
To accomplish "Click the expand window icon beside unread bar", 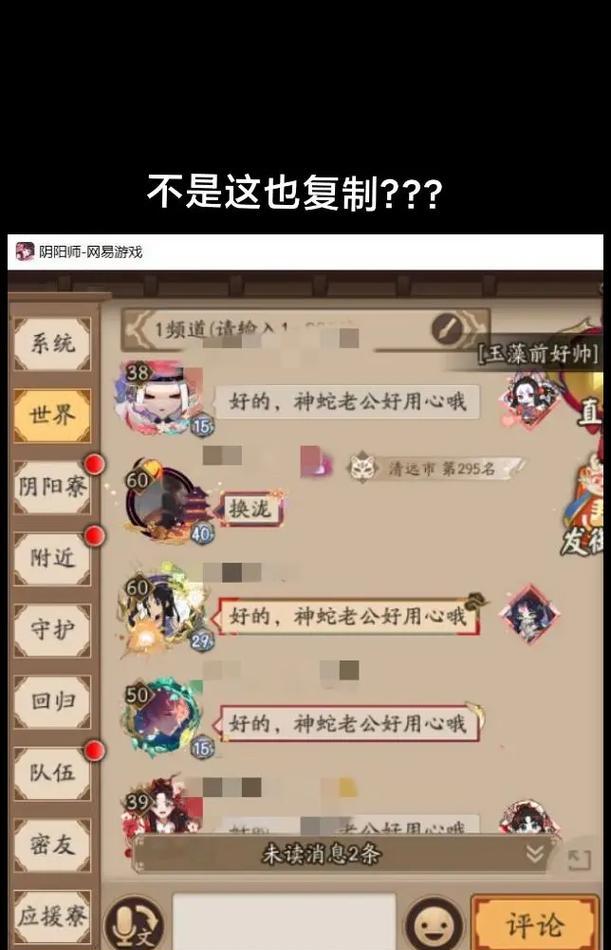I will (x=578, y=859).
